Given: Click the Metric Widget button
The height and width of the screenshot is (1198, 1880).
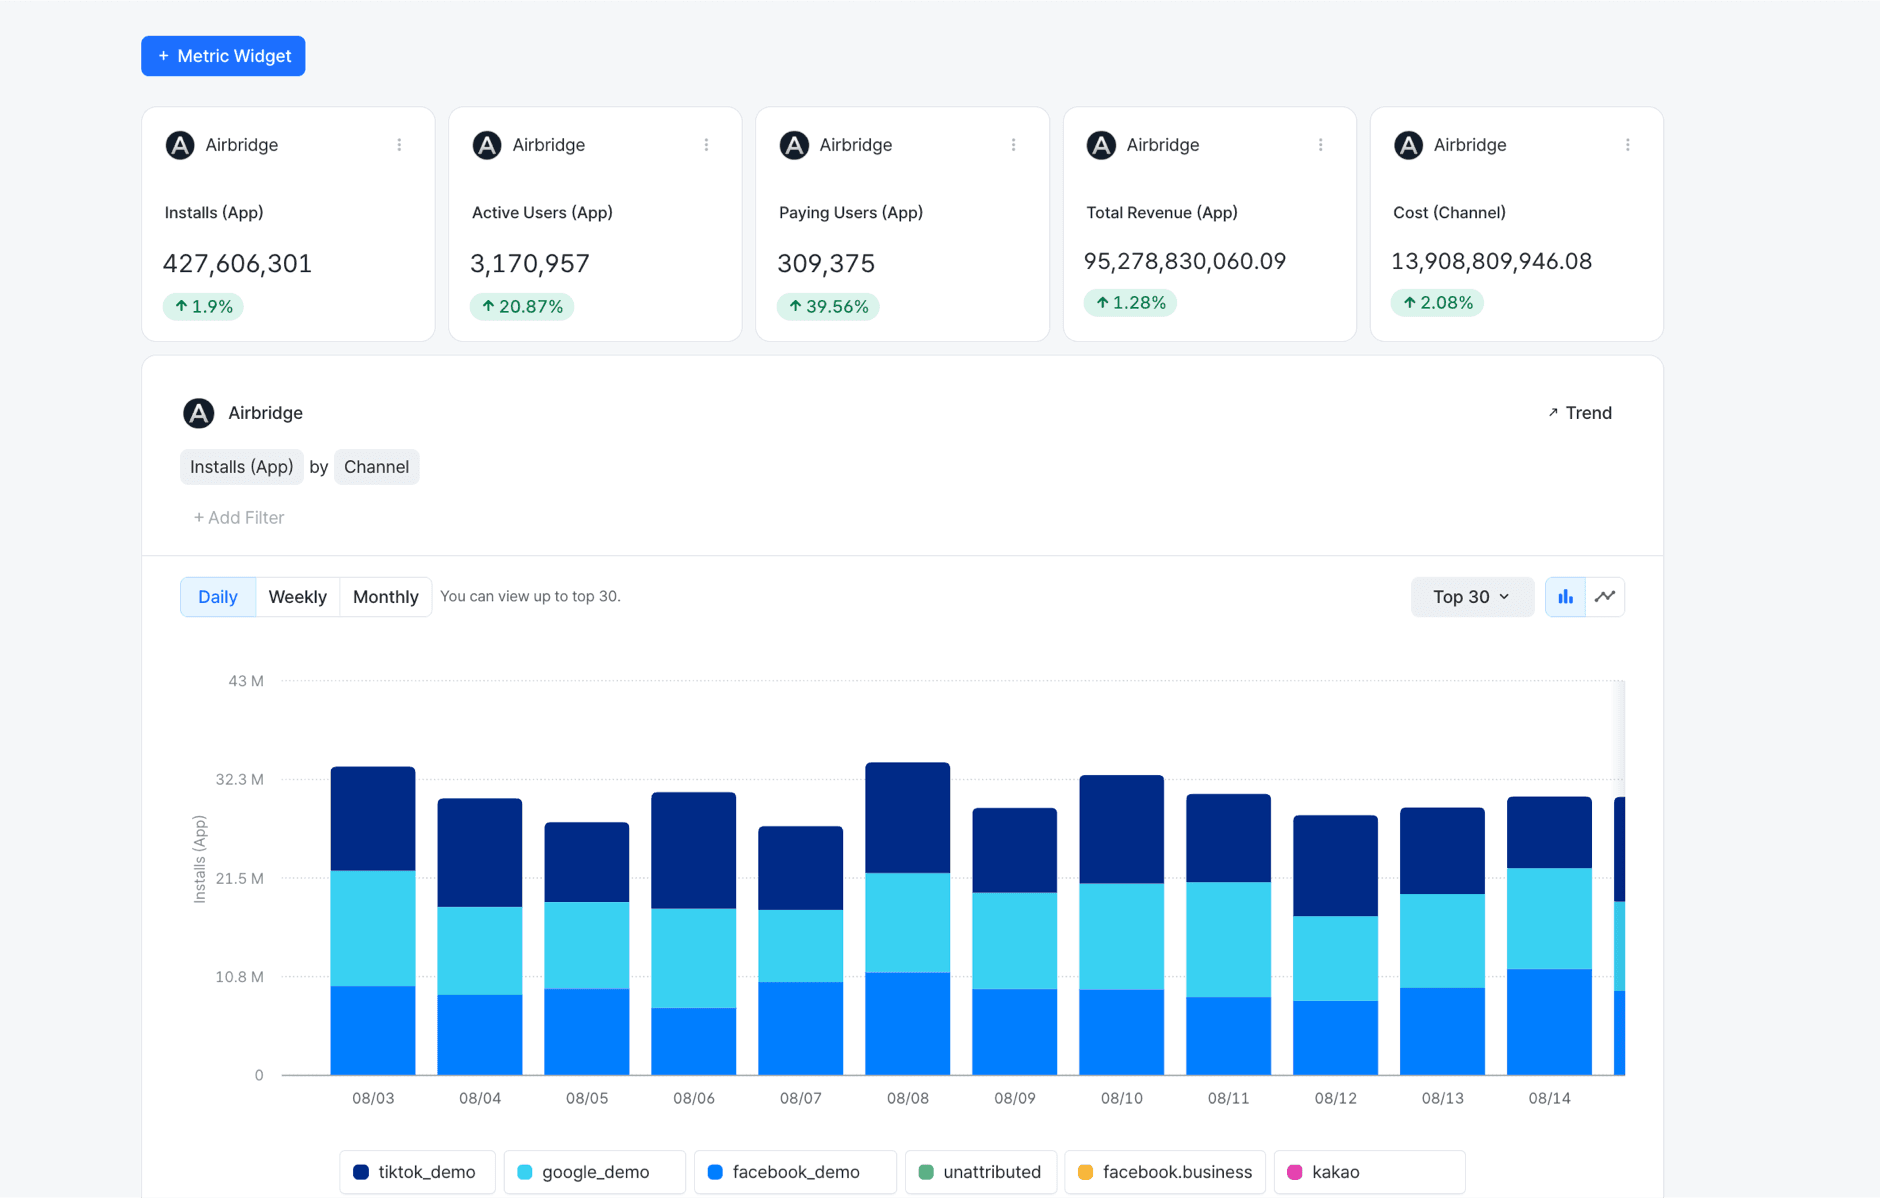Looking at the screenshot, I should pos(223,56).
